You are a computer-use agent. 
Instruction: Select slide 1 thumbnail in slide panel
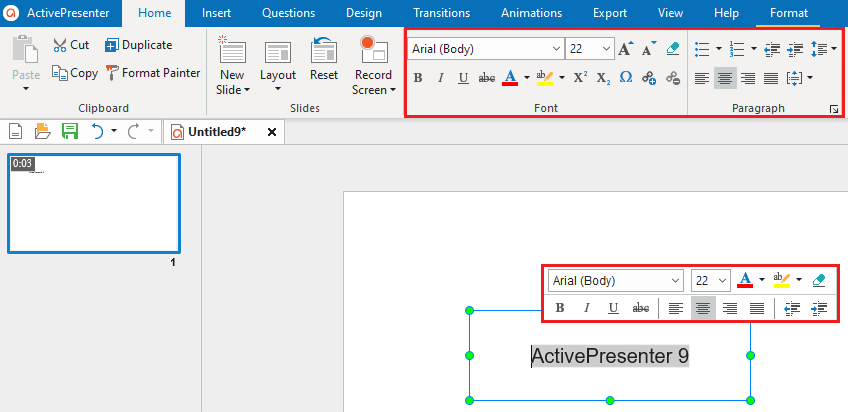[x=94, y=205]
